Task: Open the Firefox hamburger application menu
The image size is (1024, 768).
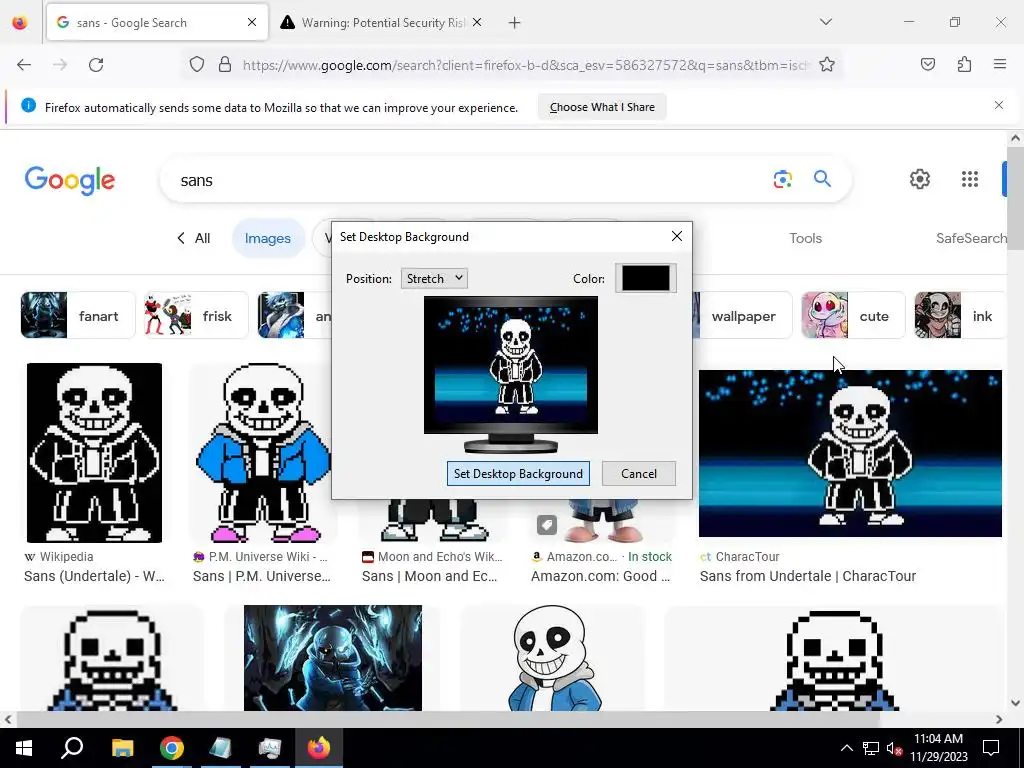Action: (999, 65)
